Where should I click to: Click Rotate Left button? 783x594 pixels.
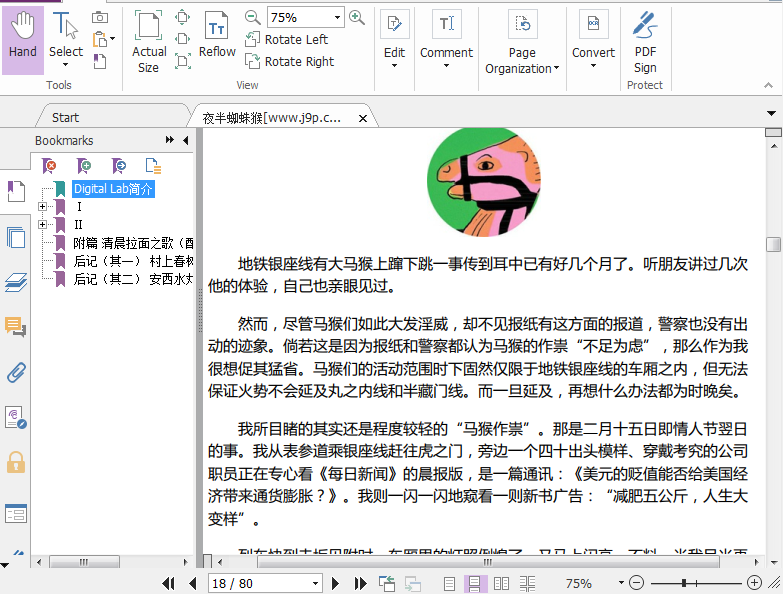(x=286, y=40)
